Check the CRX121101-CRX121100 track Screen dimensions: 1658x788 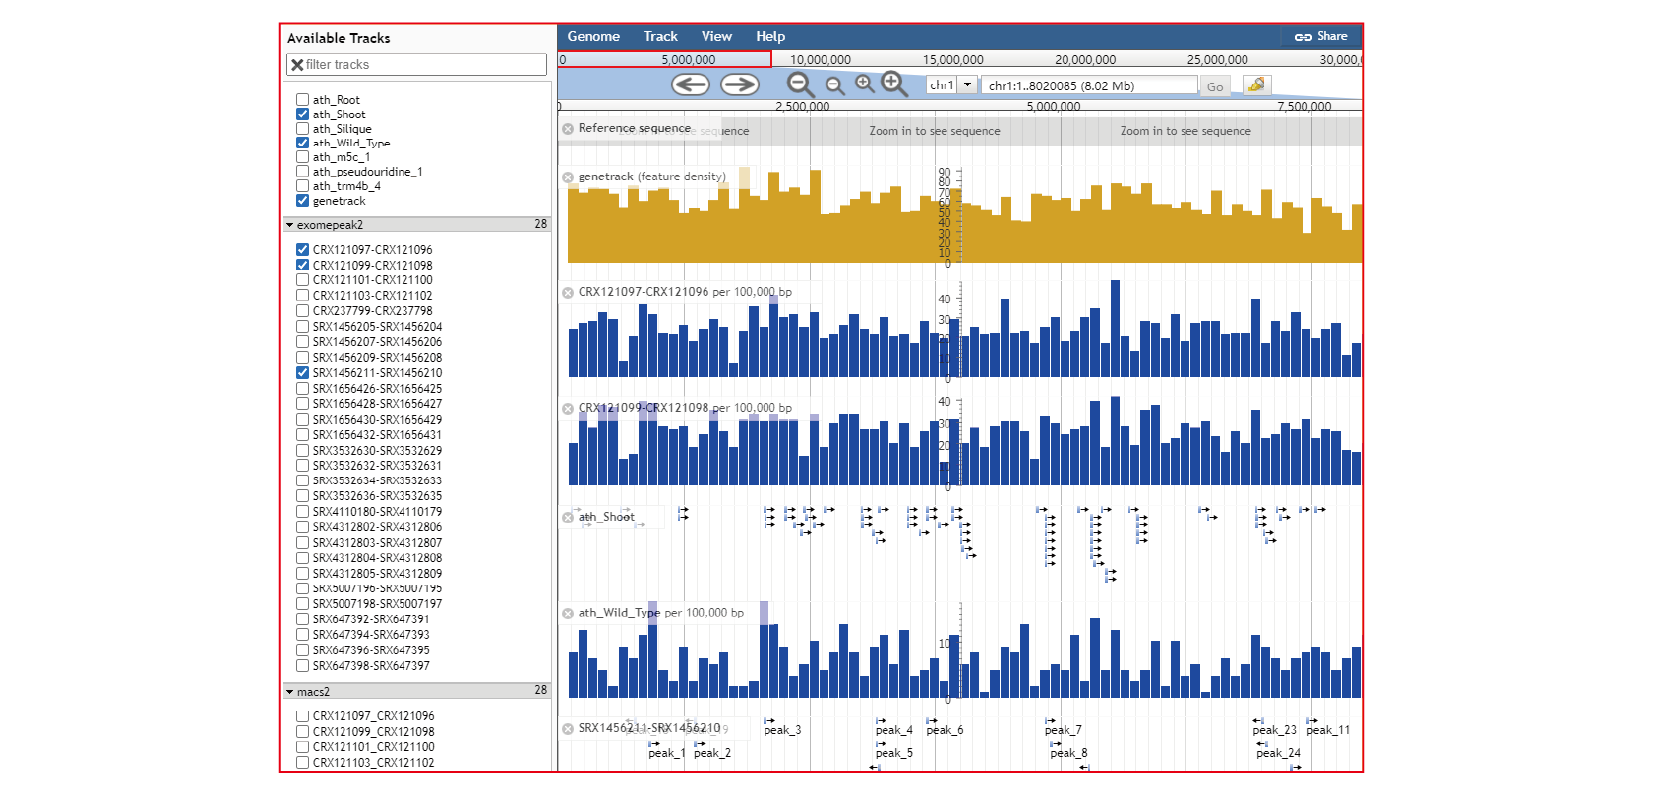click(302, 280)
